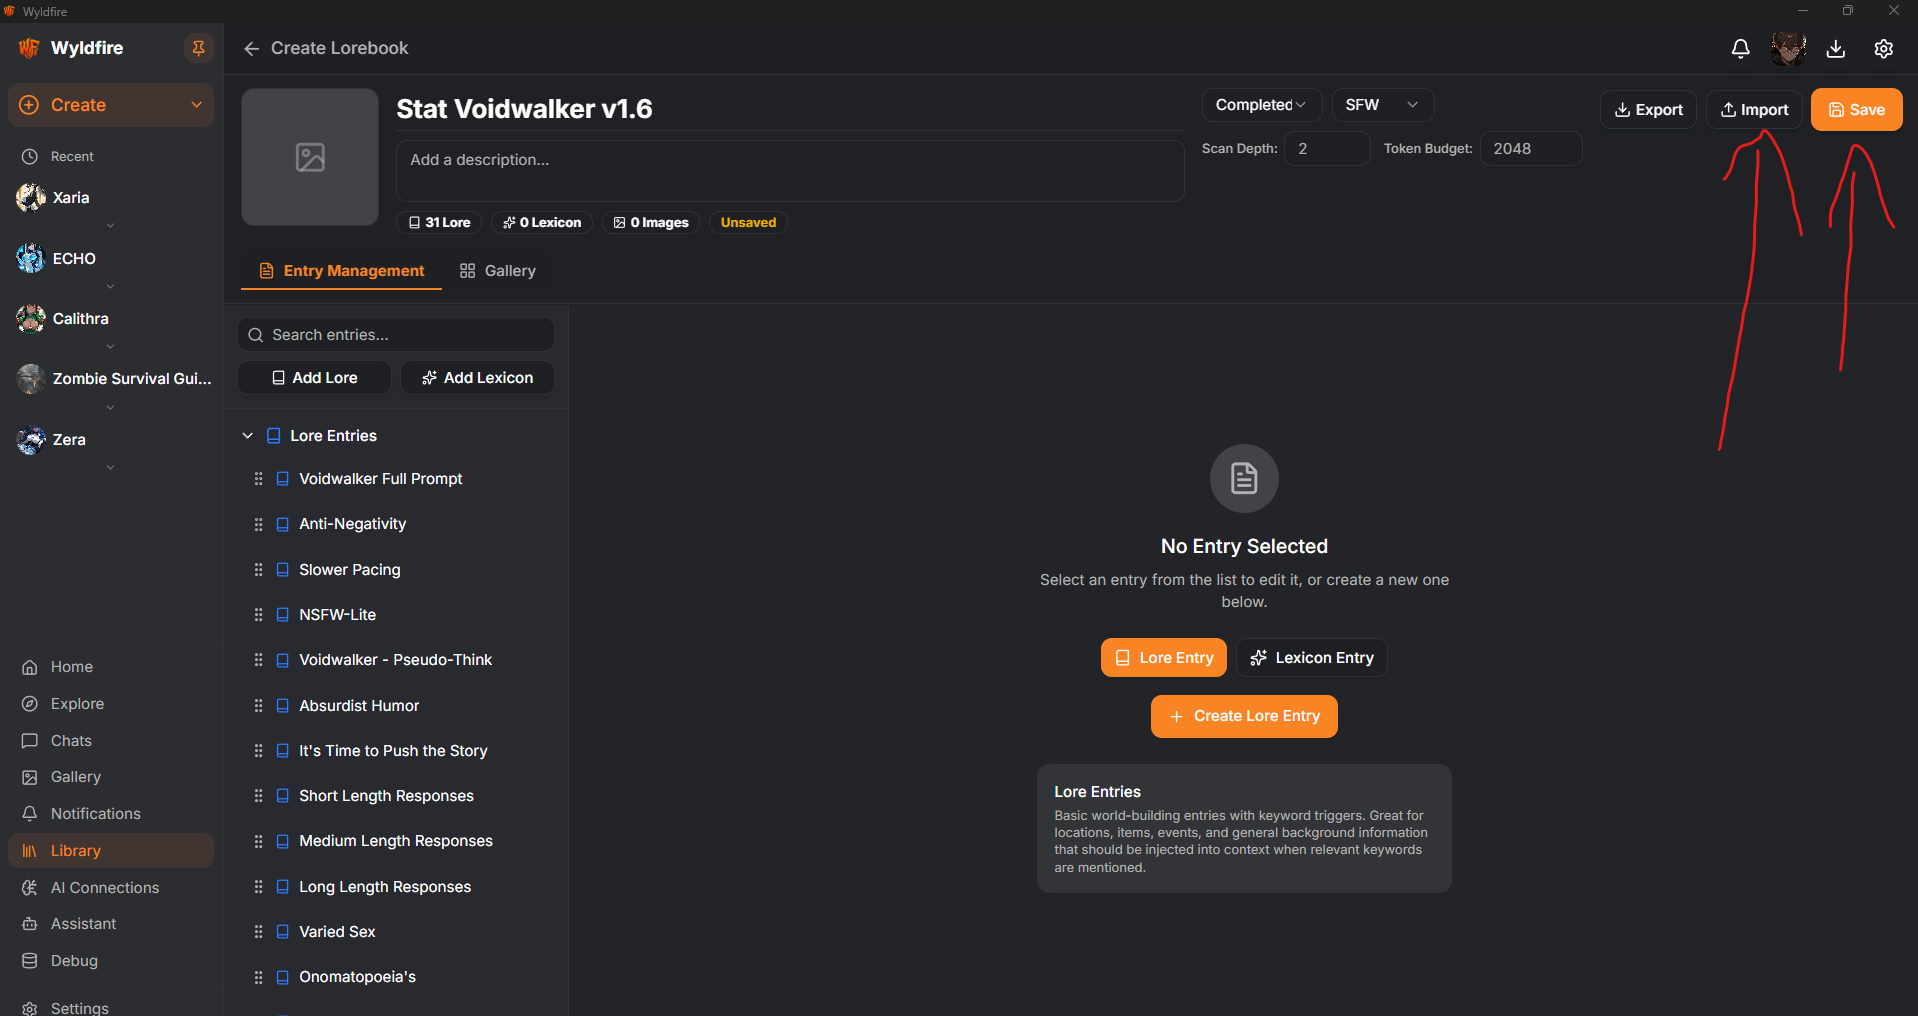The image size is (1918, 1016).
Task: Switch to the Entry Management tab
Action: pos(341,271)
